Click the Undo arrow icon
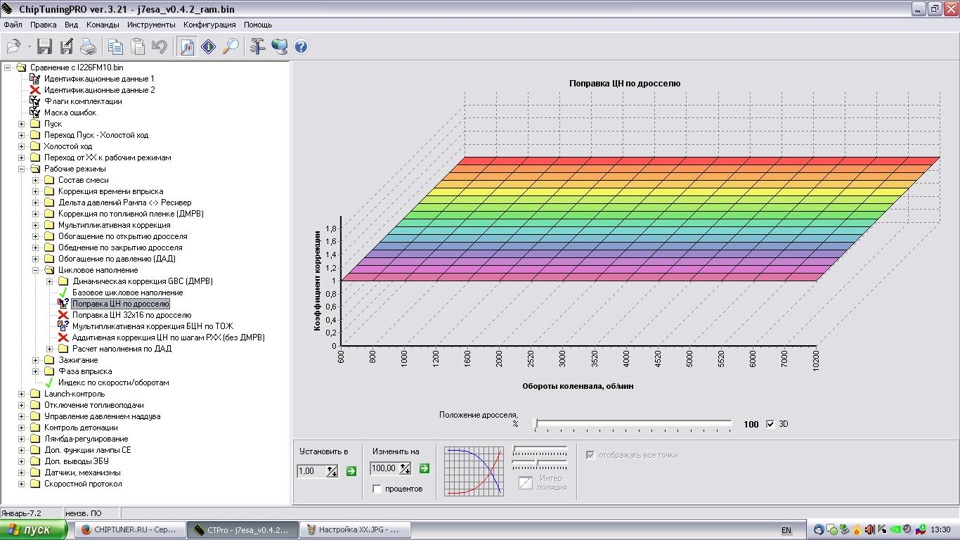Viewport: 960px width, 540px height. point(158,46)
